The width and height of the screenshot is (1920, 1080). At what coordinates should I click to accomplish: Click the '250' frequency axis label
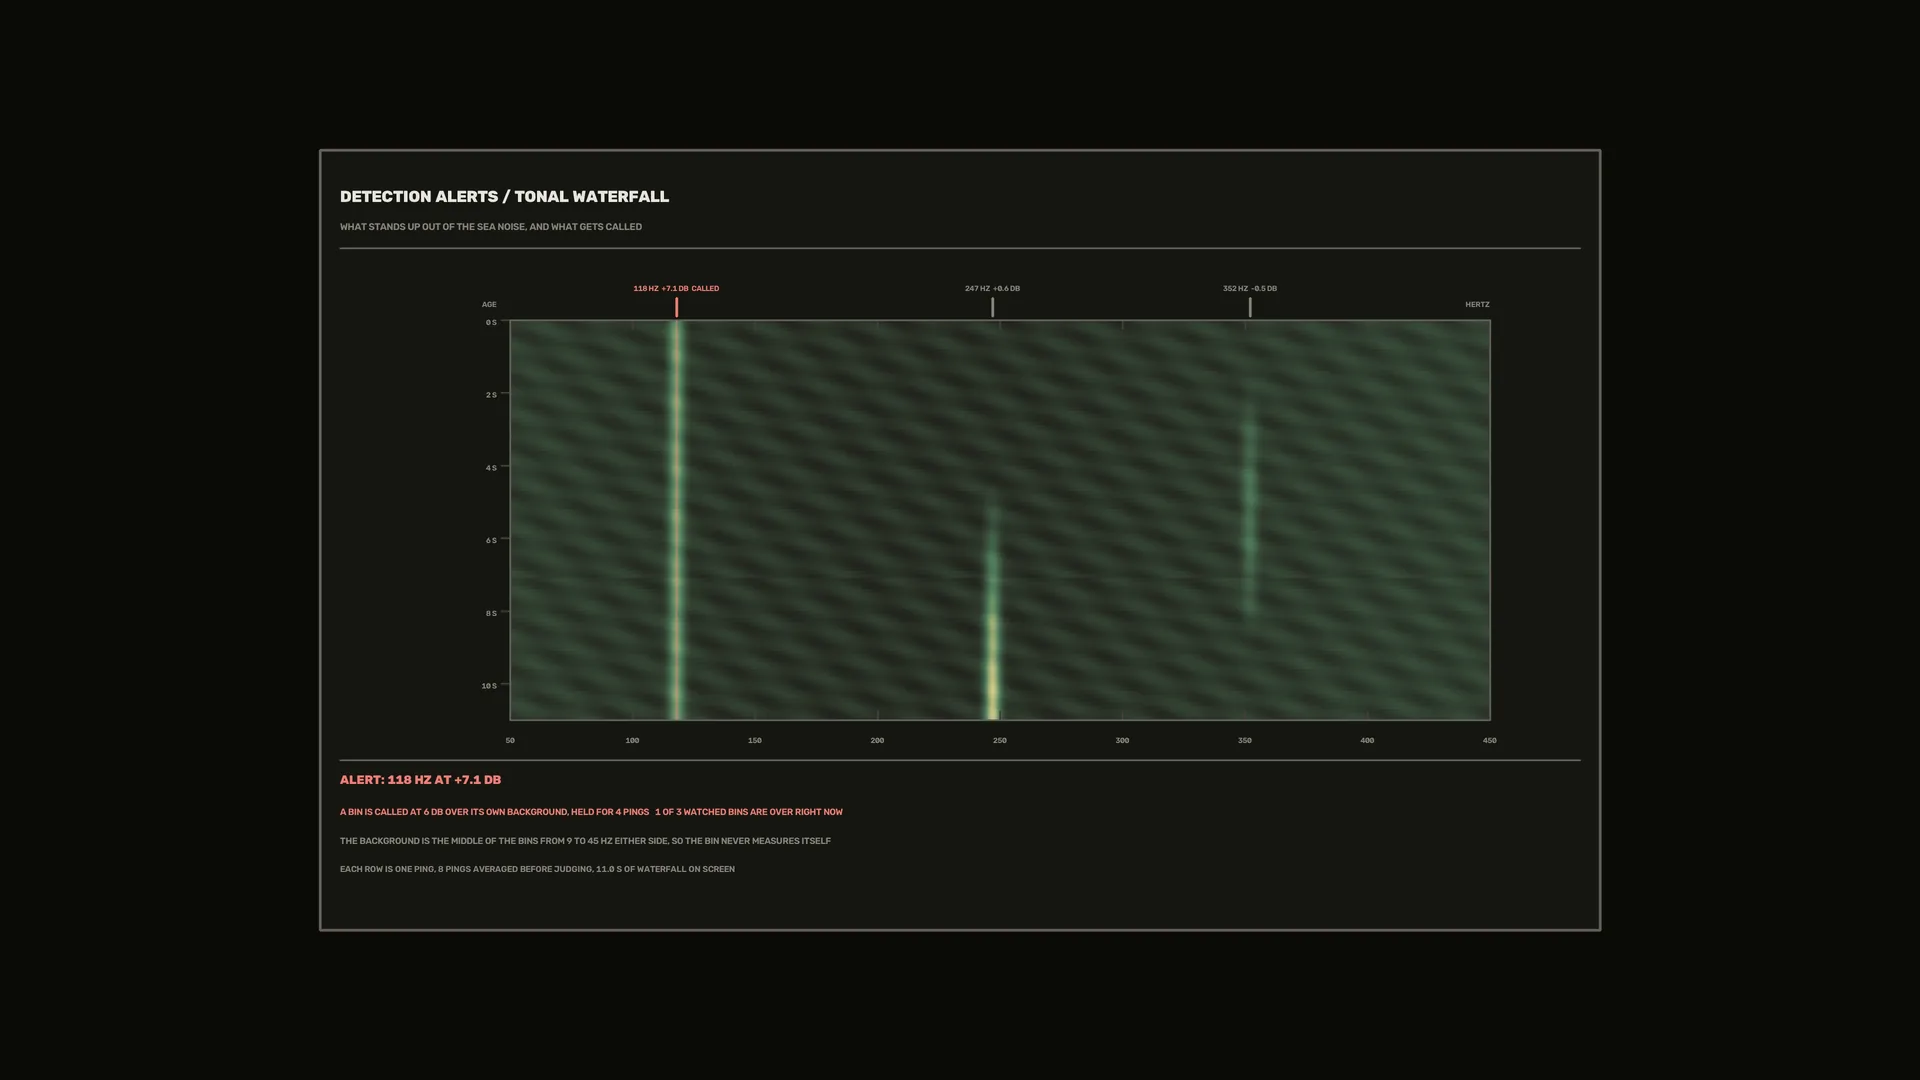coord(1000,741)
